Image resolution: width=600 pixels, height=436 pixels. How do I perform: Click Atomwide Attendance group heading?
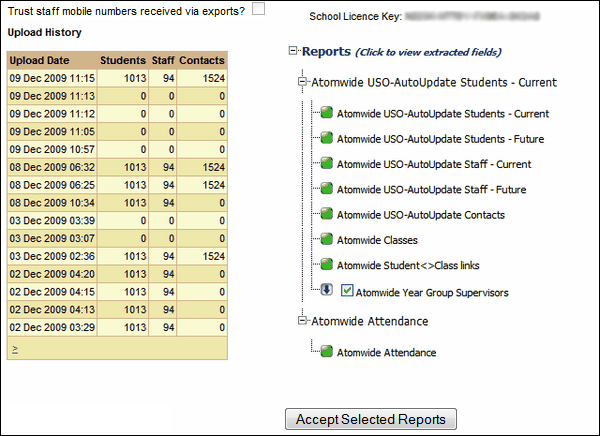[370, 321]
